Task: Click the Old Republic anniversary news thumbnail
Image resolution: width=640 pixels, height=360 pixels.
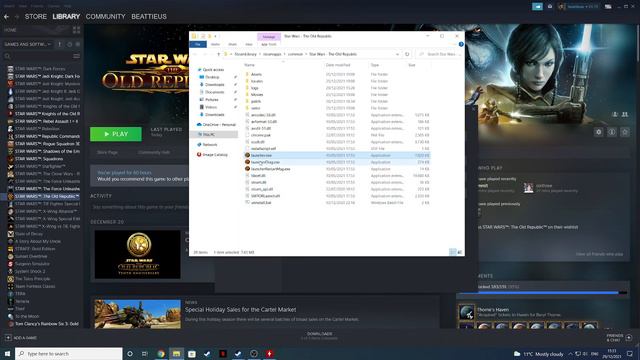Action: point(138,254)
